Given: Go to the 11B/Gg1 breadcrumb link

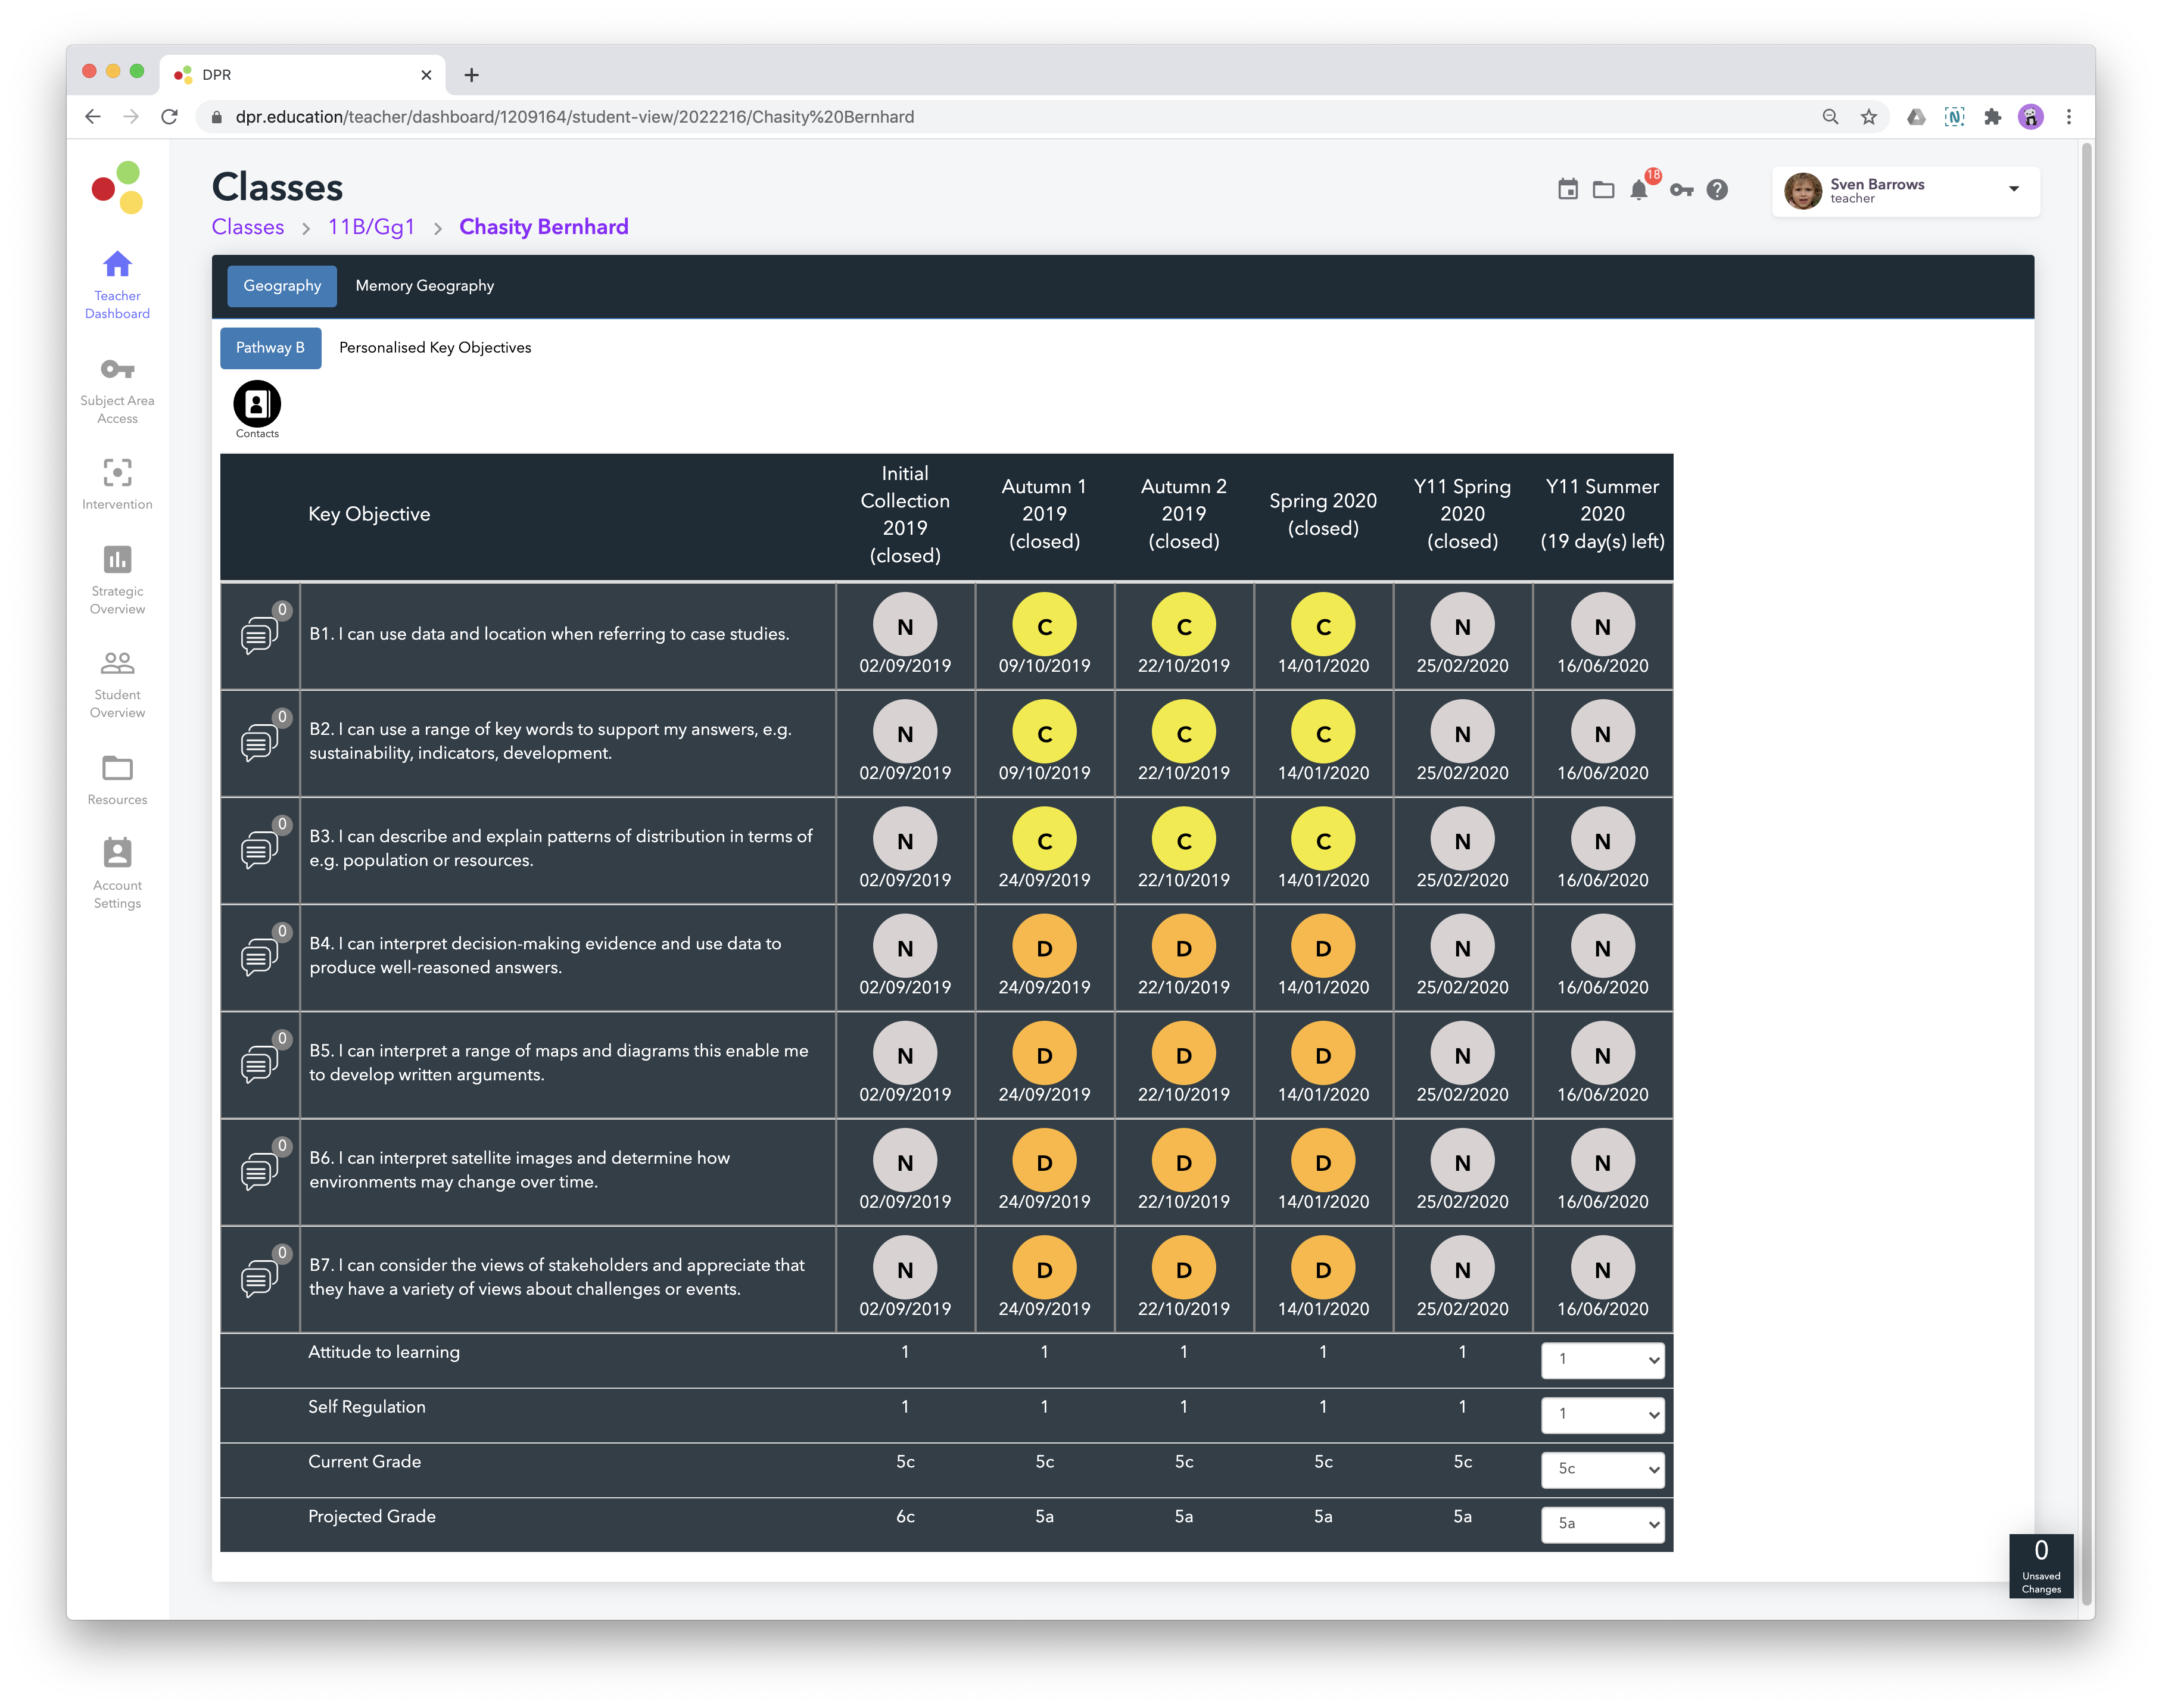Looking at the screenshot, I should (x=371, y=227).
